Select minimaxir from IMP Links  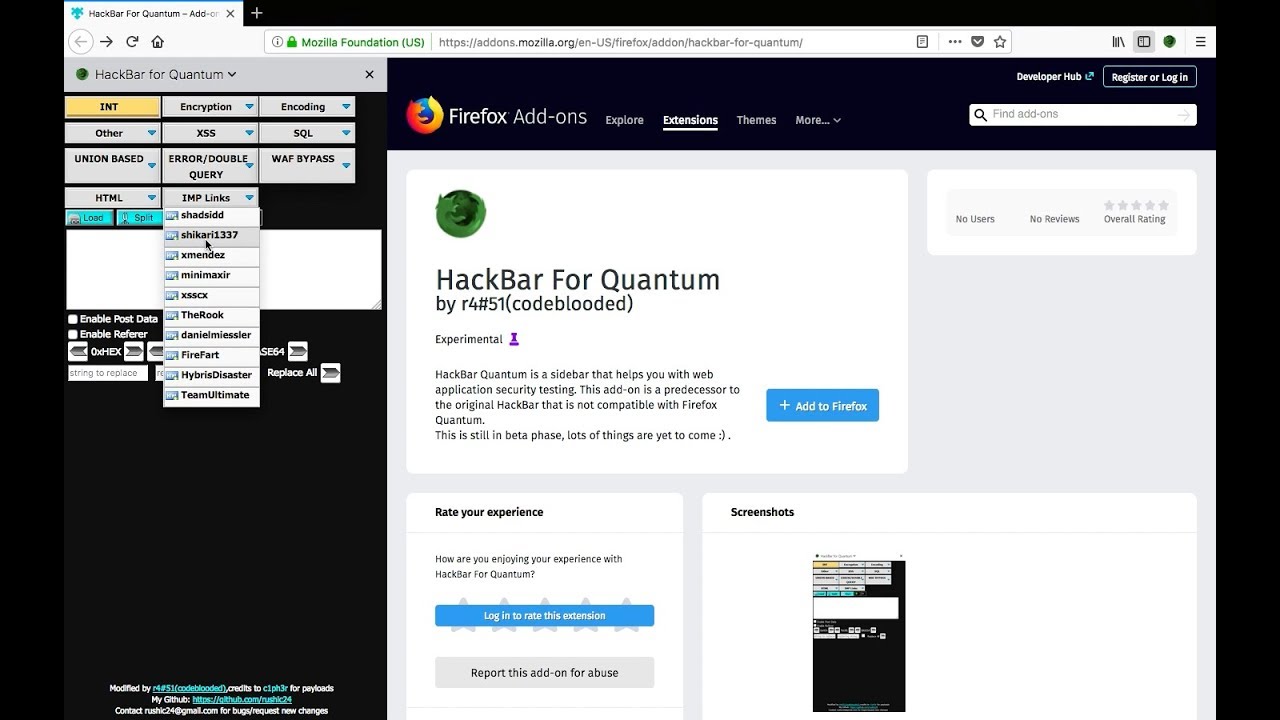212,276
